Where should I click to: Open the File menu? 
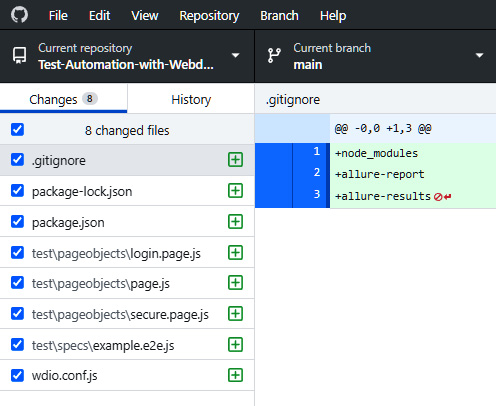tap(58, 15)
